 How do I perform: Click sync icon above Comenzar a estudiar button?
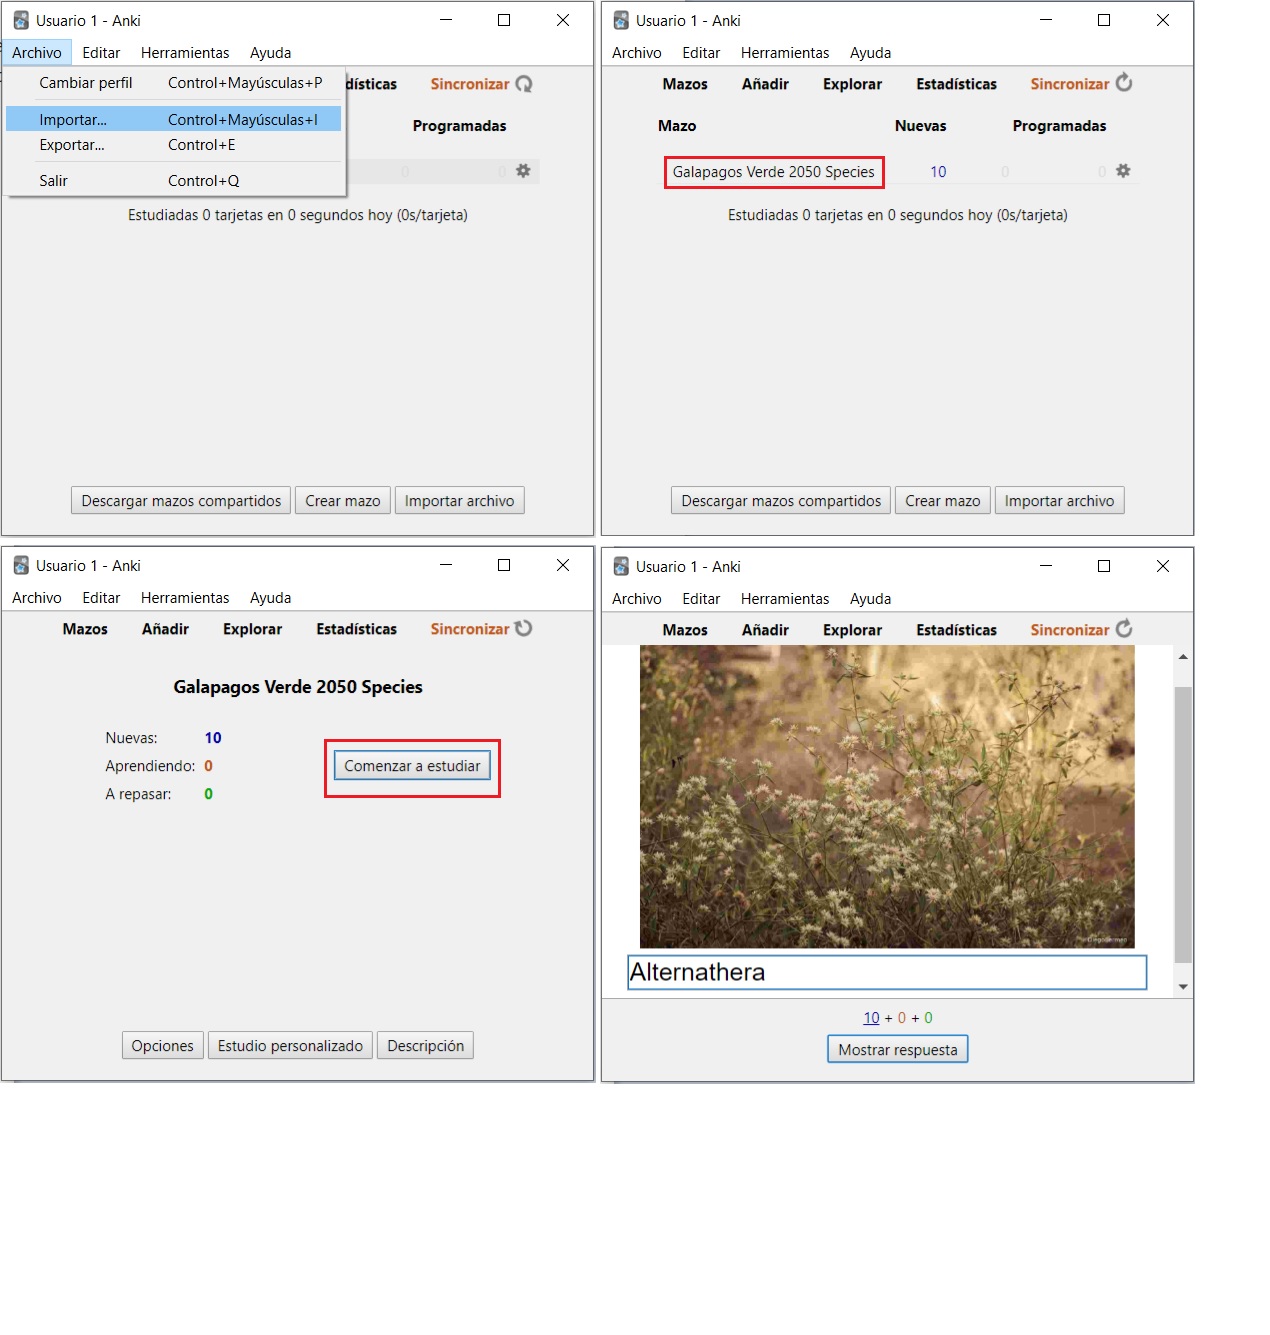point(523,628)
